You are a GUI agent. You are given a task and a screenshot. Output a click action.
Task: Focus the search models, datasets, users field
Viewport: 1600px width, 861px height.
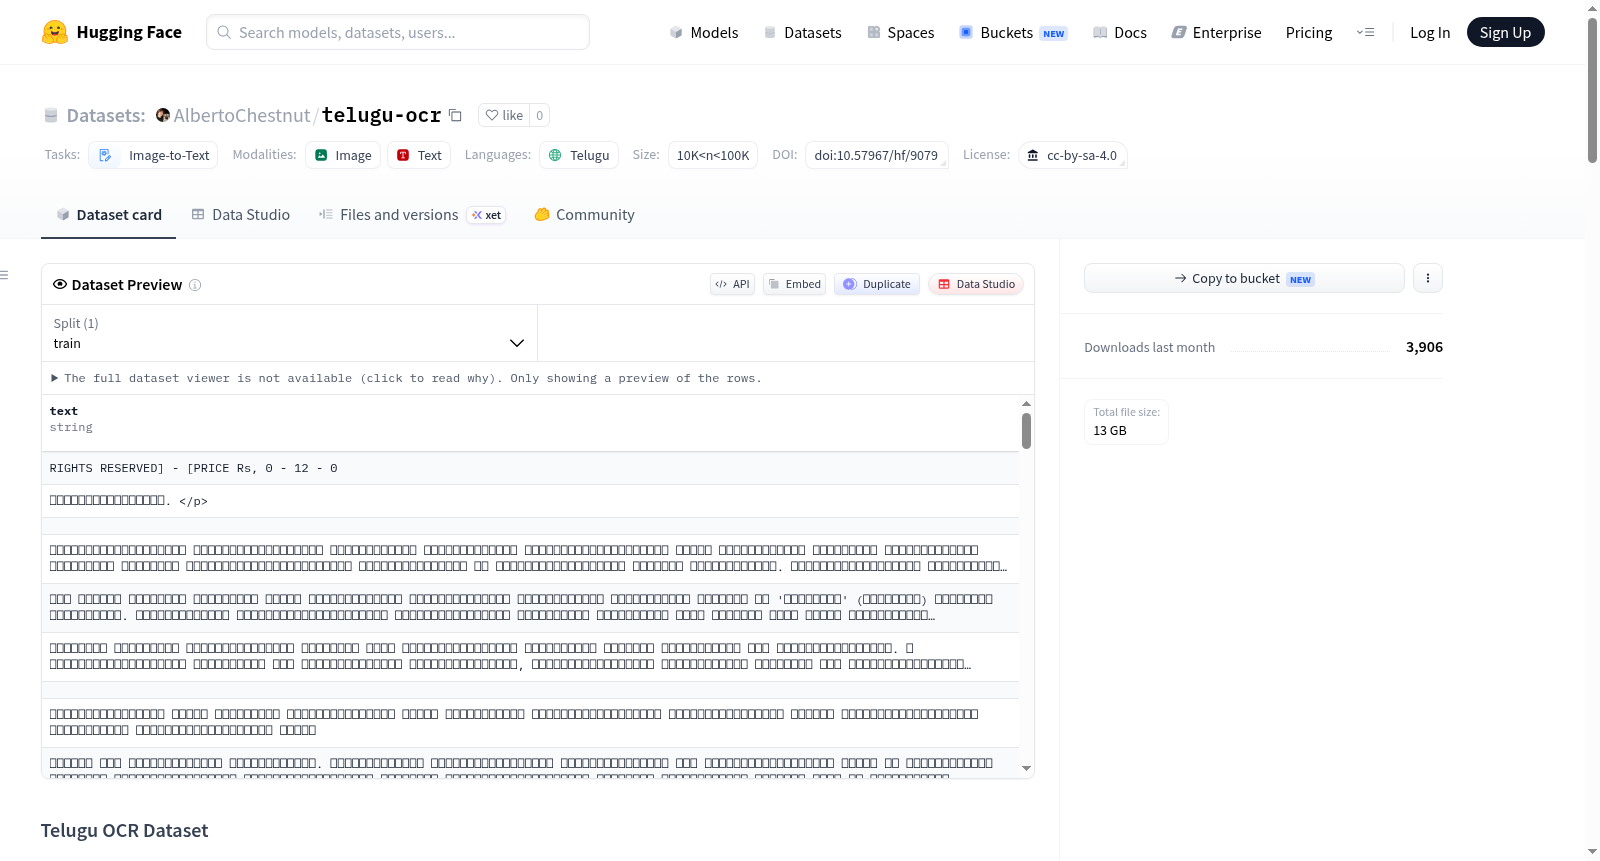coord(398,32)
